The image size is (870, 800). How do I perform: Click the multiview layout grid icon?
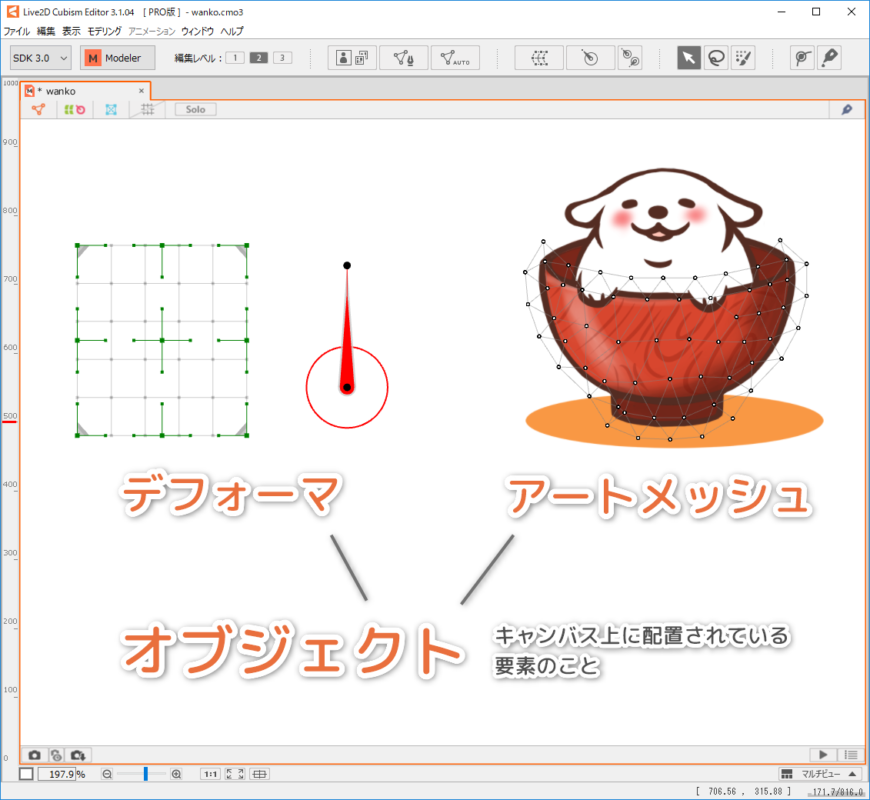click(x=786, y=773)
